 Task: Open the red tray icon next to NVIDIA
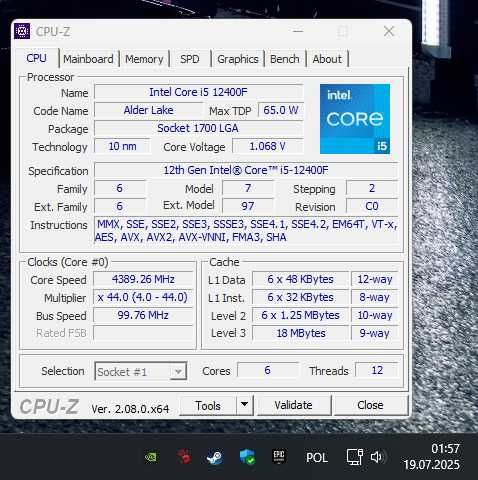pyautogui.click(x=184, y=457)
